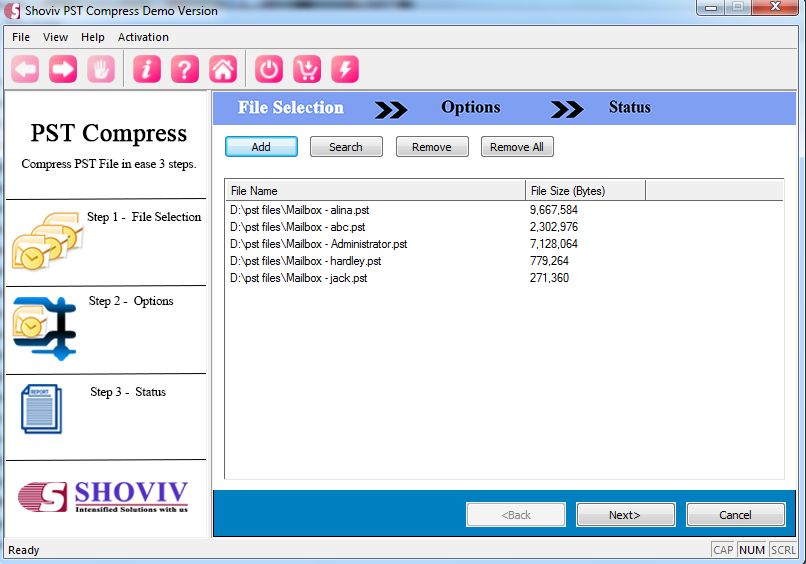The image size is (806, 564).
Task: Click the Remove All button
Action: point(517,147)
